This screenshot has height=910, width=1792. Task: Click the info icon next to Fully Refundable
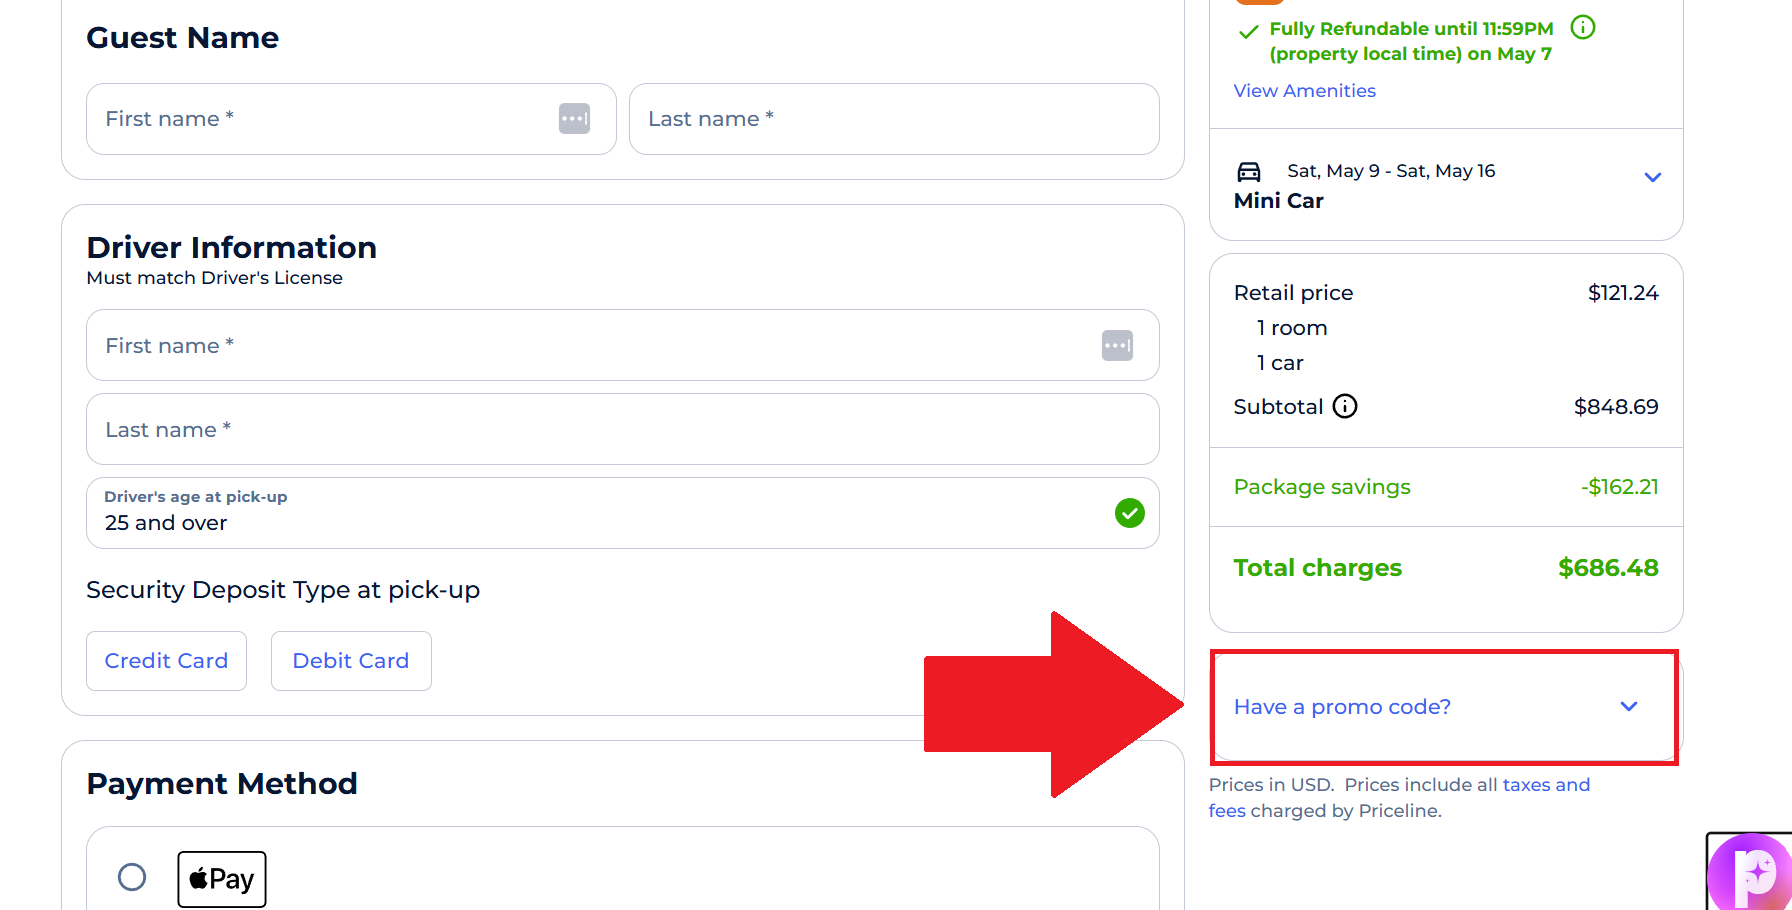coord(1583,28)
